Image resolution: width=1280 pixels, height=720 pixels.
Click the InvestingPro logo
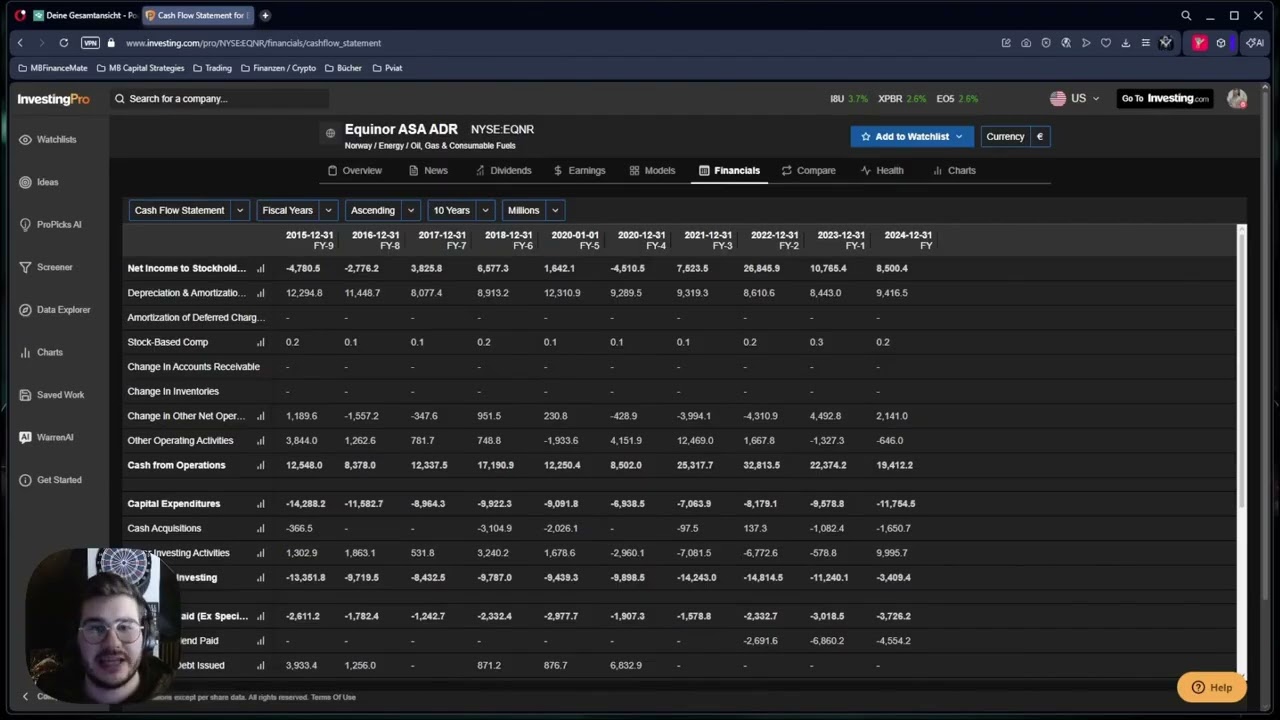point(53,99)
